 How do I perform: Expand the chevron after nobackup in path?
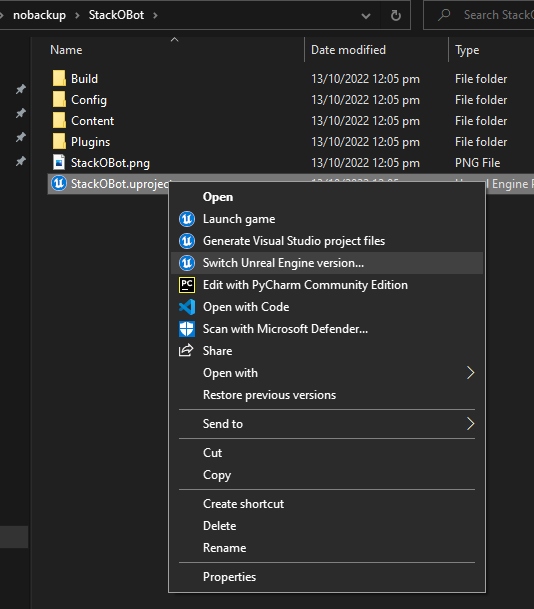[x=77, y=15]
